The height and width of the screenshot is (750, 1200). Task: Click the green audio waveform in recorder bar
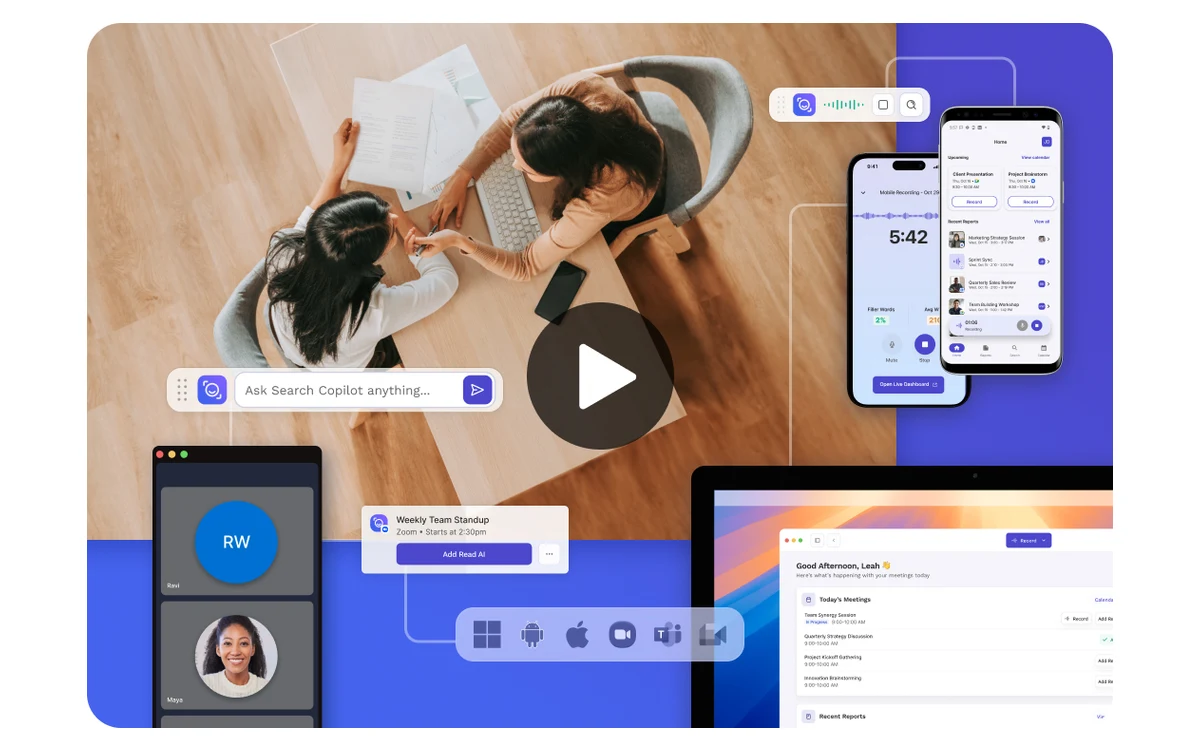tap(843, 105)
